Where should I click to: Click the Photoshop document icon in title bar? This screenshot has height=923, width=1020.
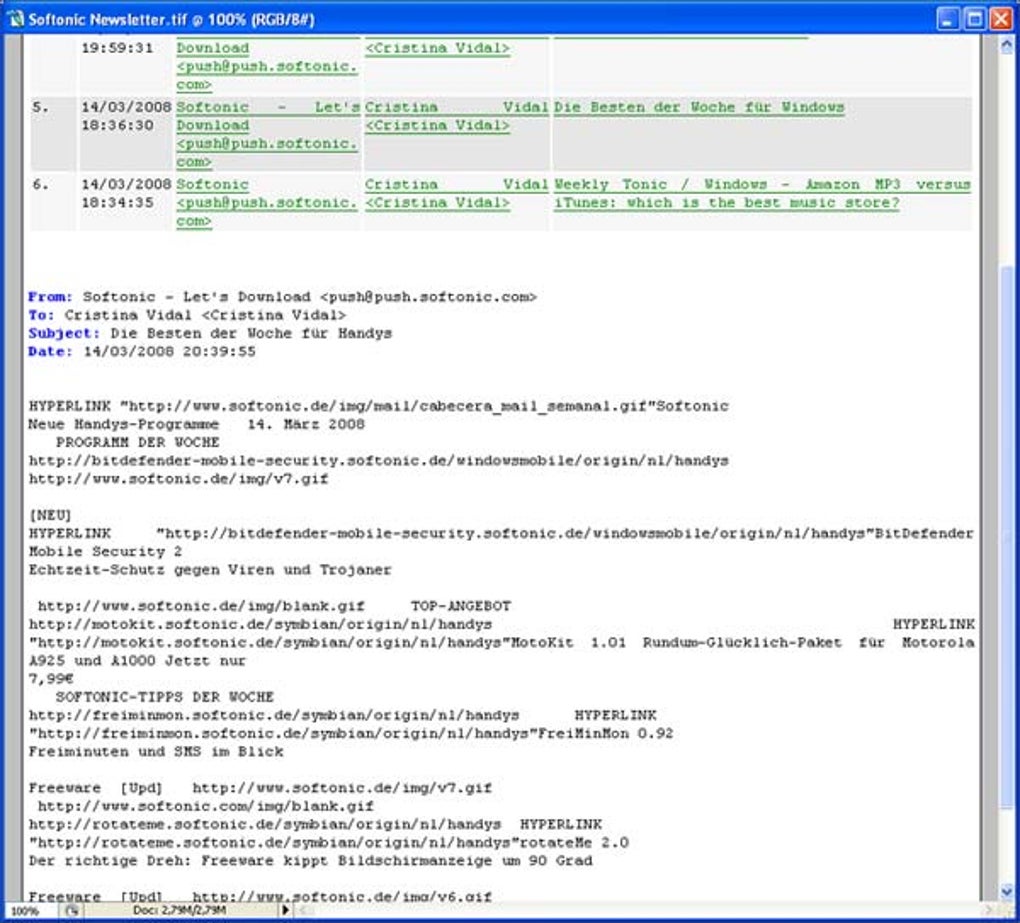pos(14,19)
